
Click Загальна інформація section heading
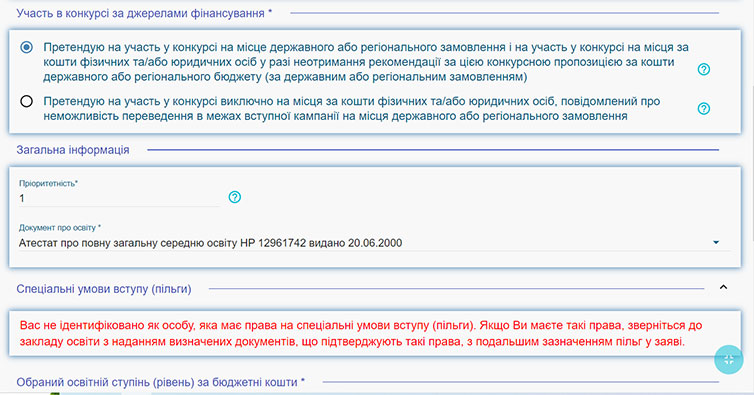tap(73, 150)
